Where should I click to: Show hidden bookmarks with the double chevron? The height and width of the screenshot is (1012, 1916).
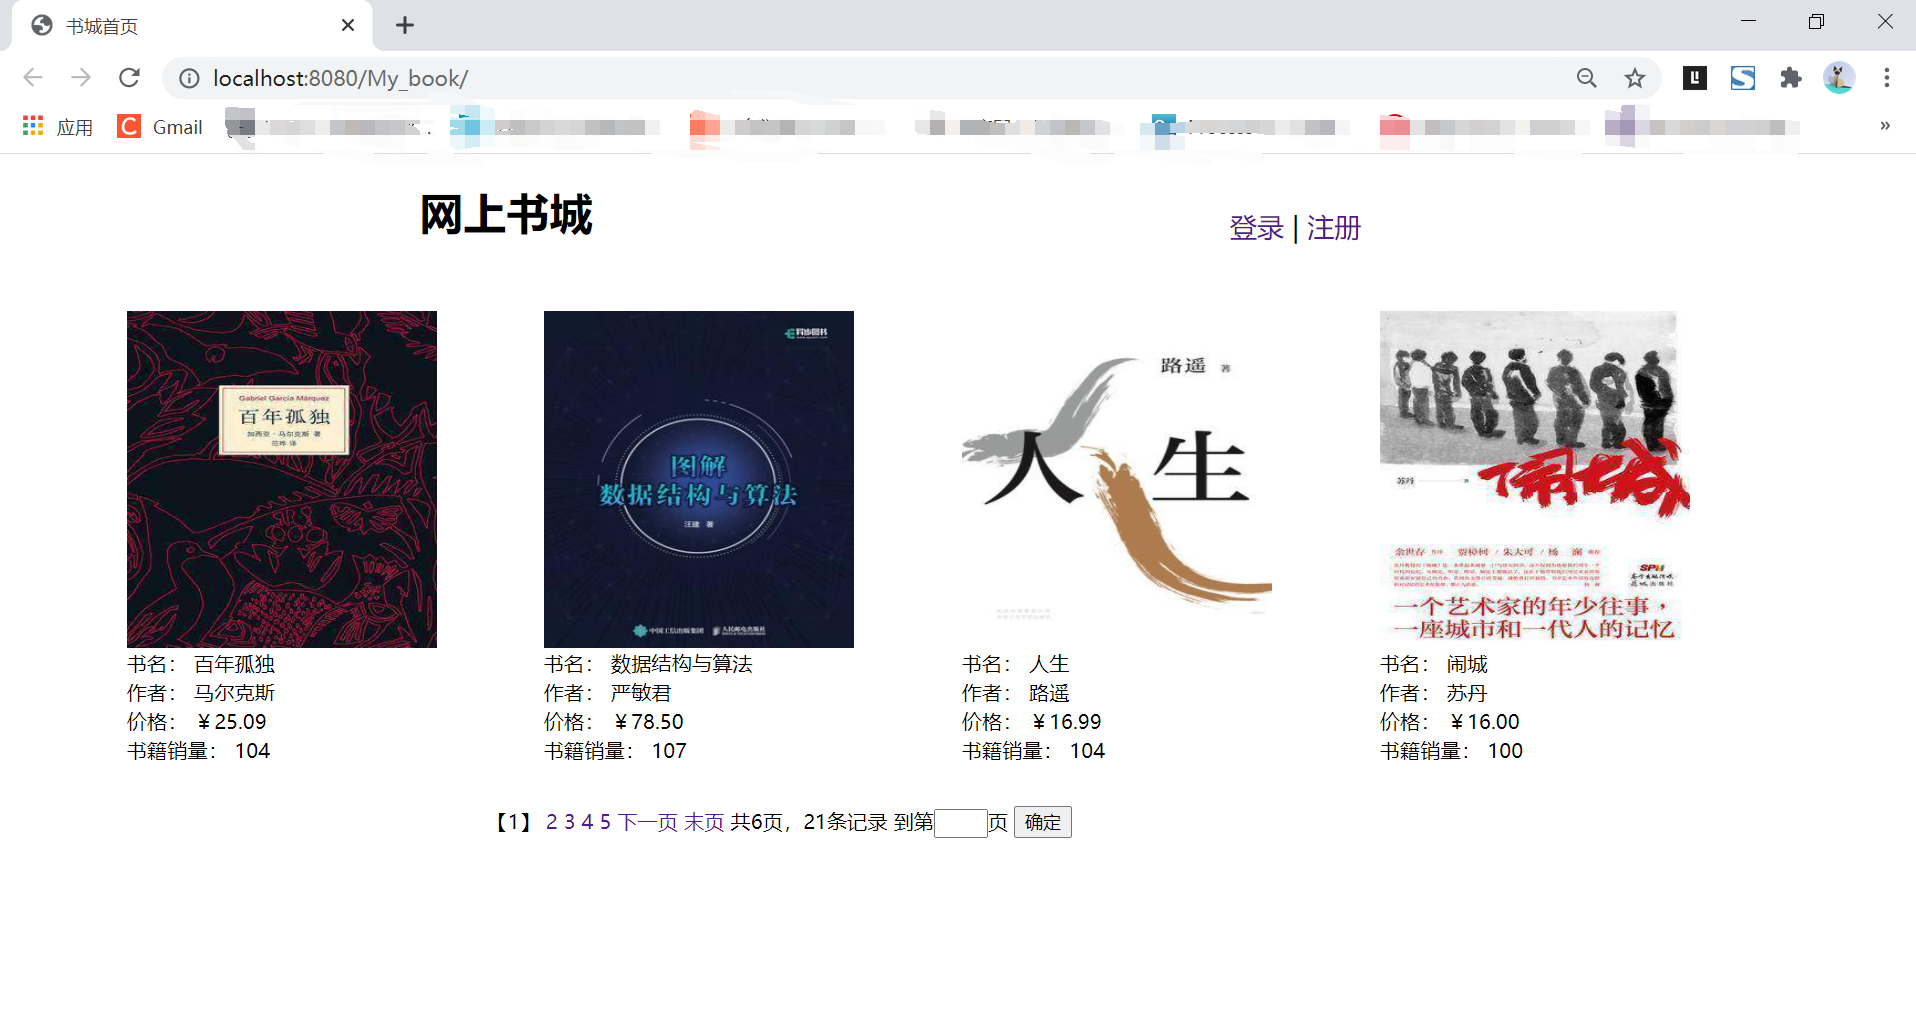pos(1885,126)
